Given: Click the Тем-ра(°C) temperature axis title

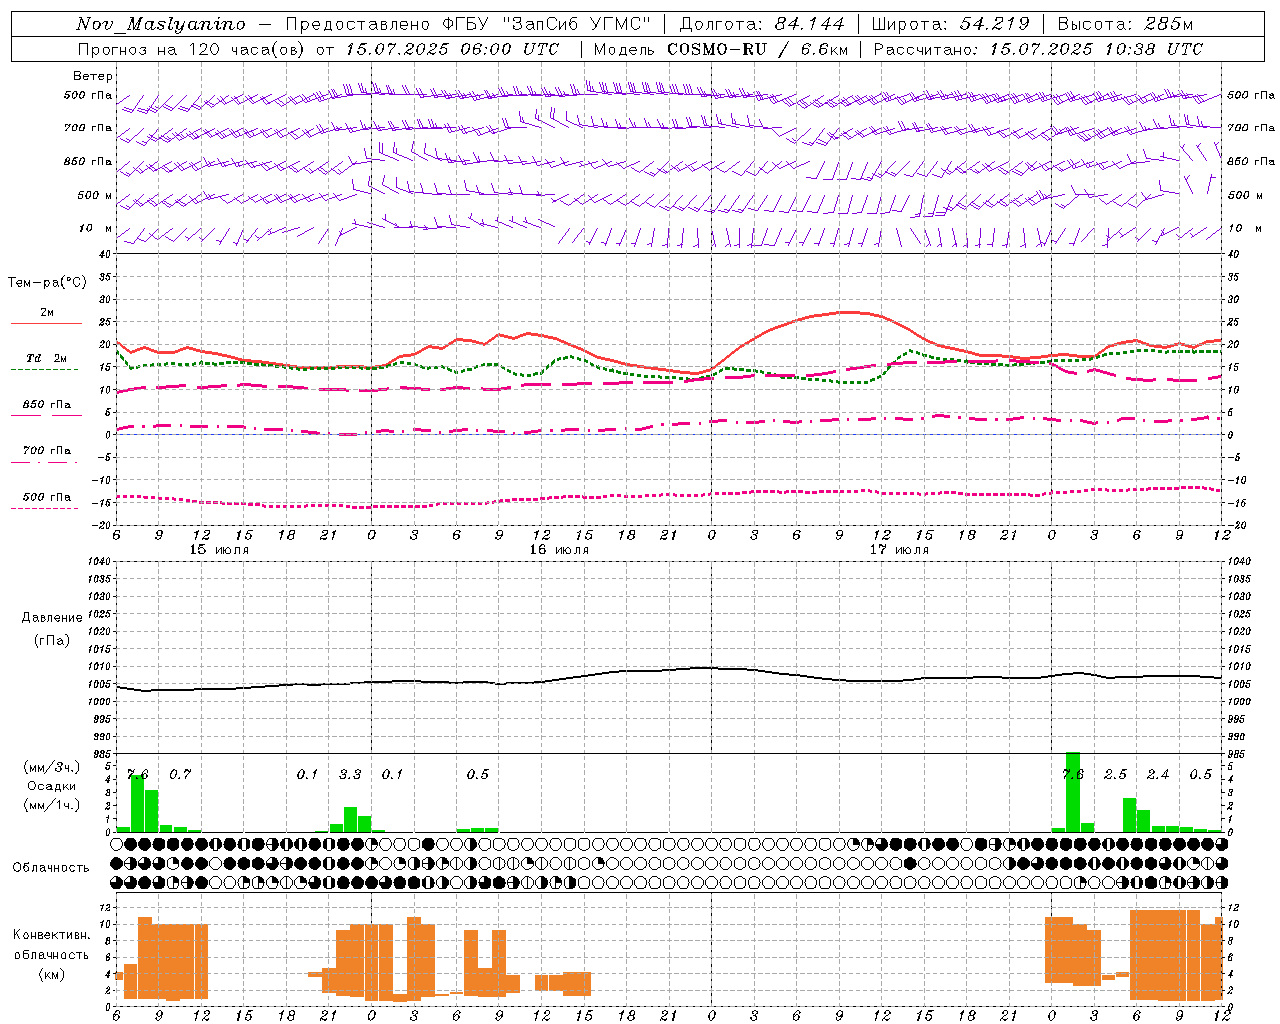Looking at the screenshot, I should tap(47, 283).
